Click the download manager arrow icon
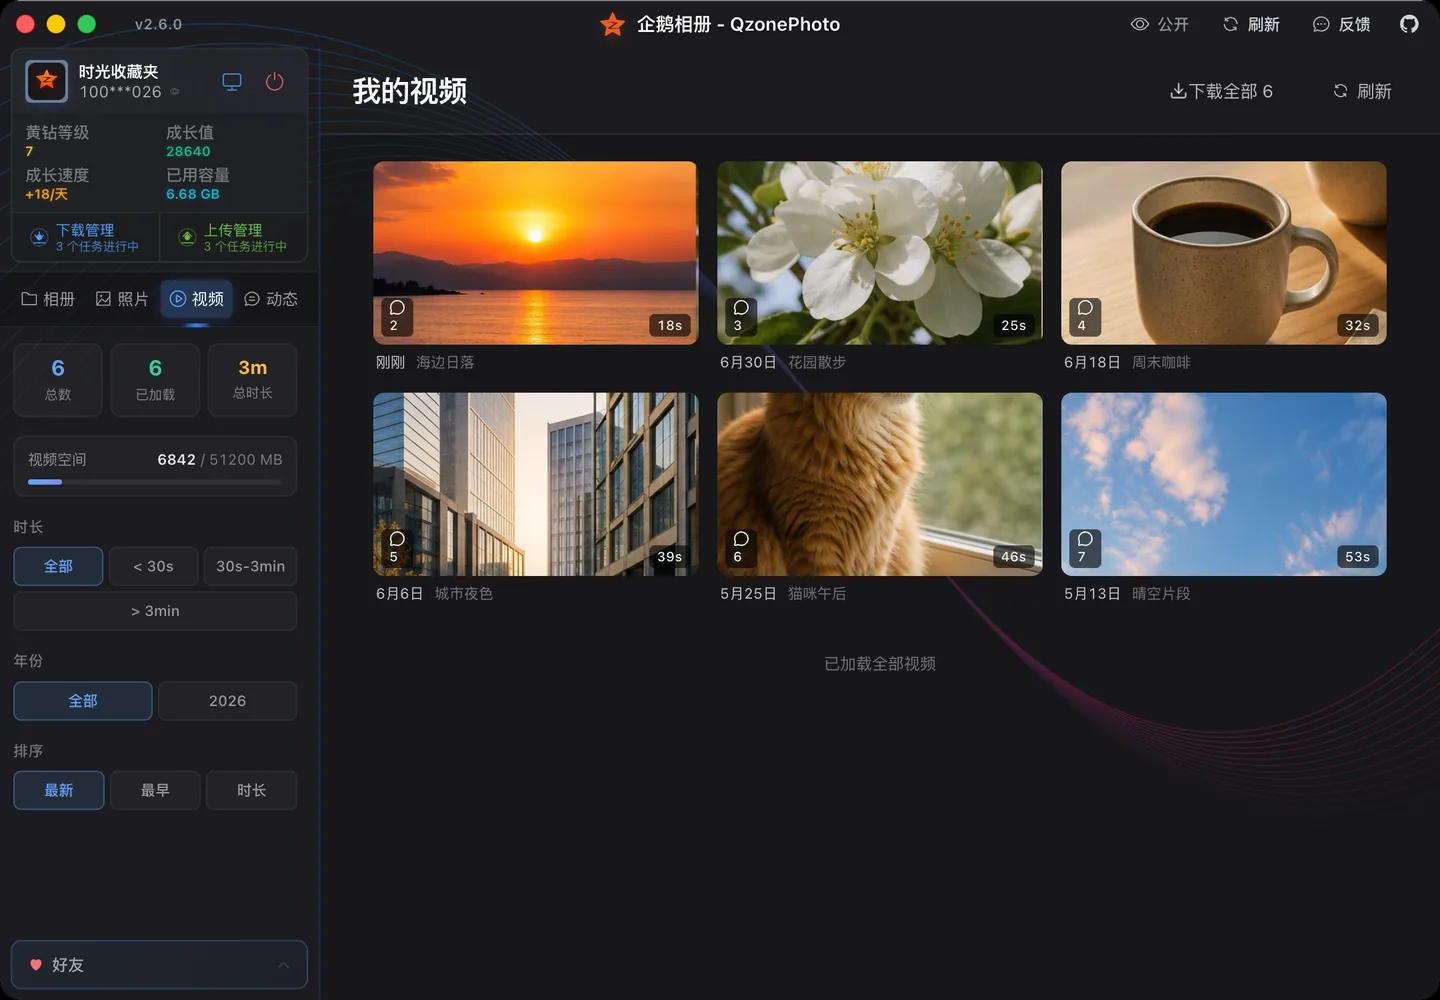 coord(39,237)
